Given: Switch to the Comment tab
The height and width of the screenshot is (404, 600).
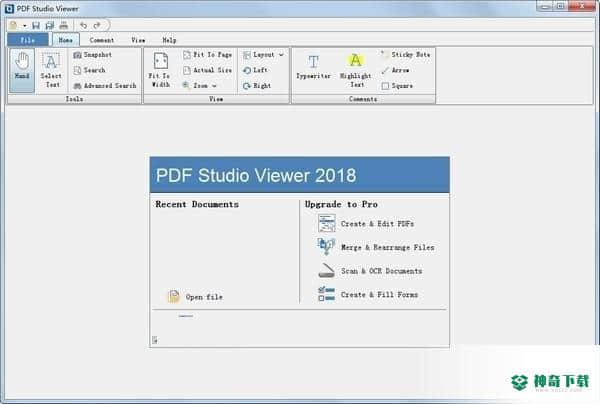Looking at the screenshot, I should point(102,40).
